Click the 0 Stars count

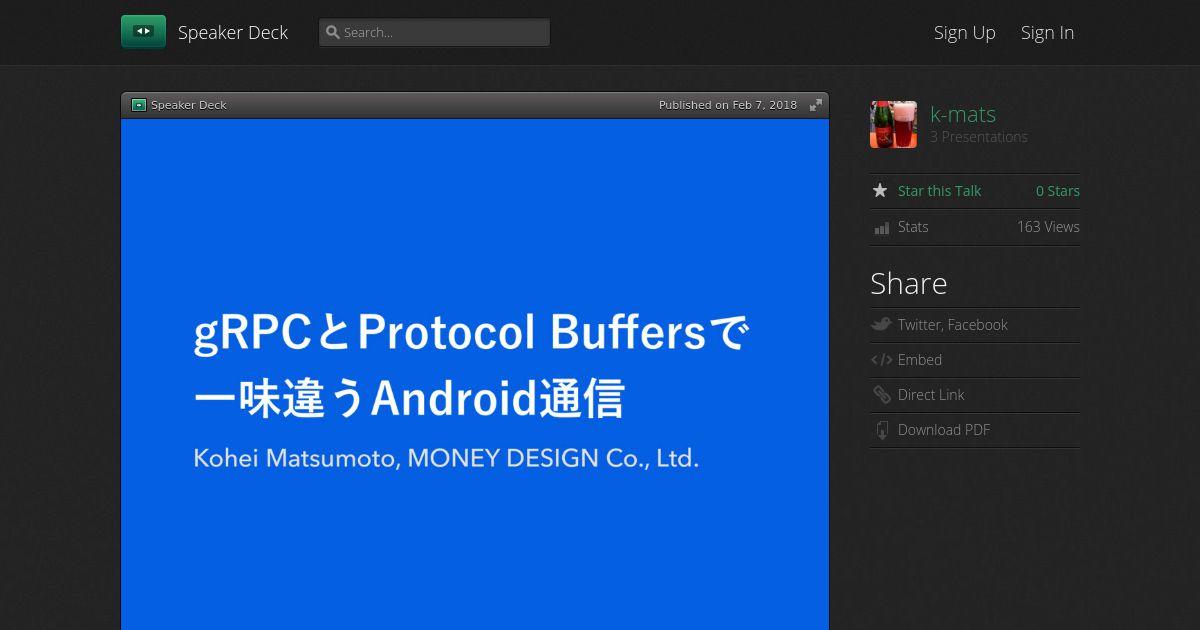tap(1058, 191)
